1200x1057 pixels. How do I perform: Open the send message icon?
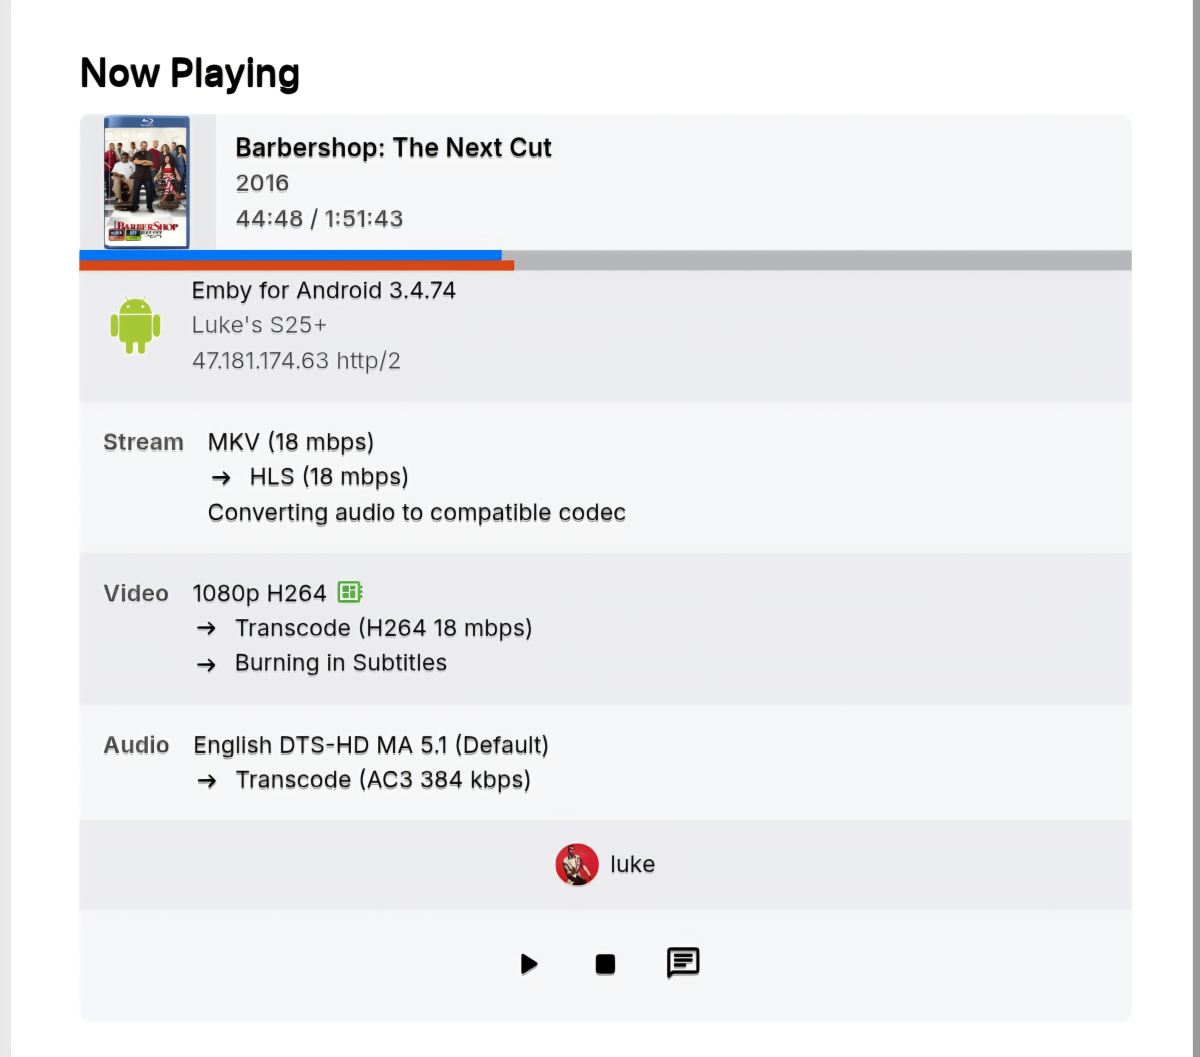tap(683, 963)
